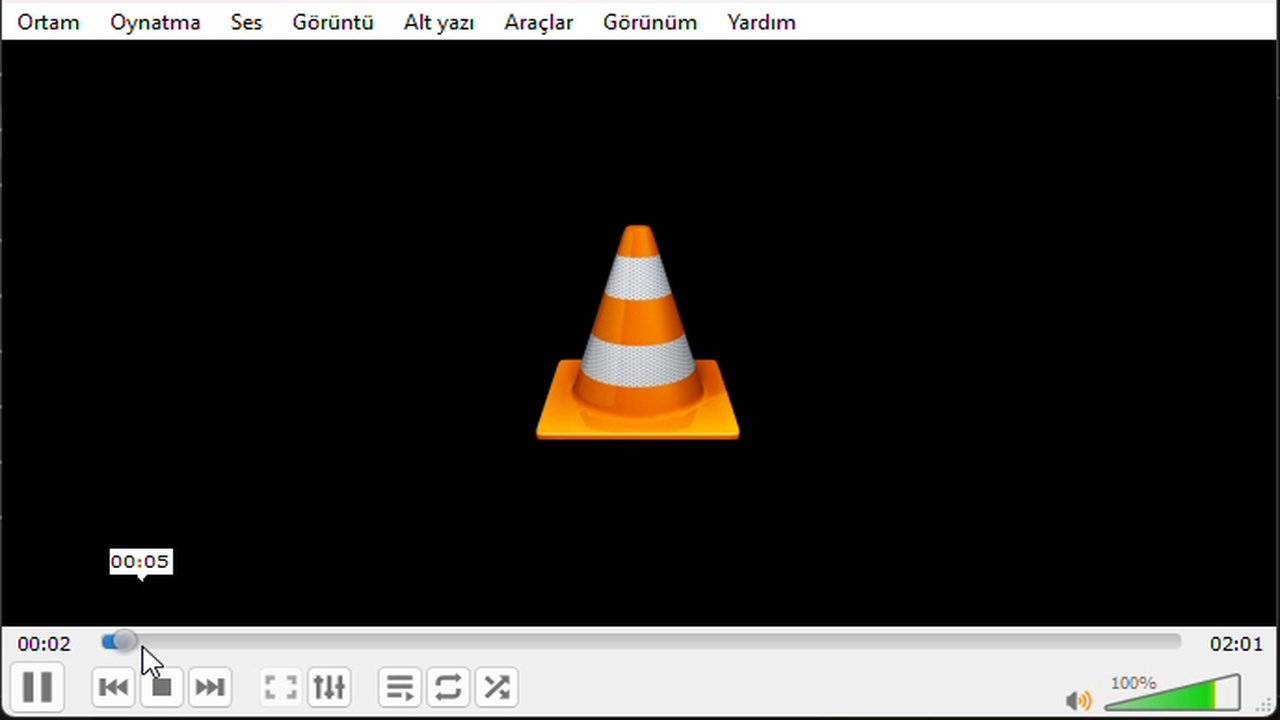Stop the video playback
This screenshot has width=1280, height=720.
pyautogui.click(x=161, y=687)
